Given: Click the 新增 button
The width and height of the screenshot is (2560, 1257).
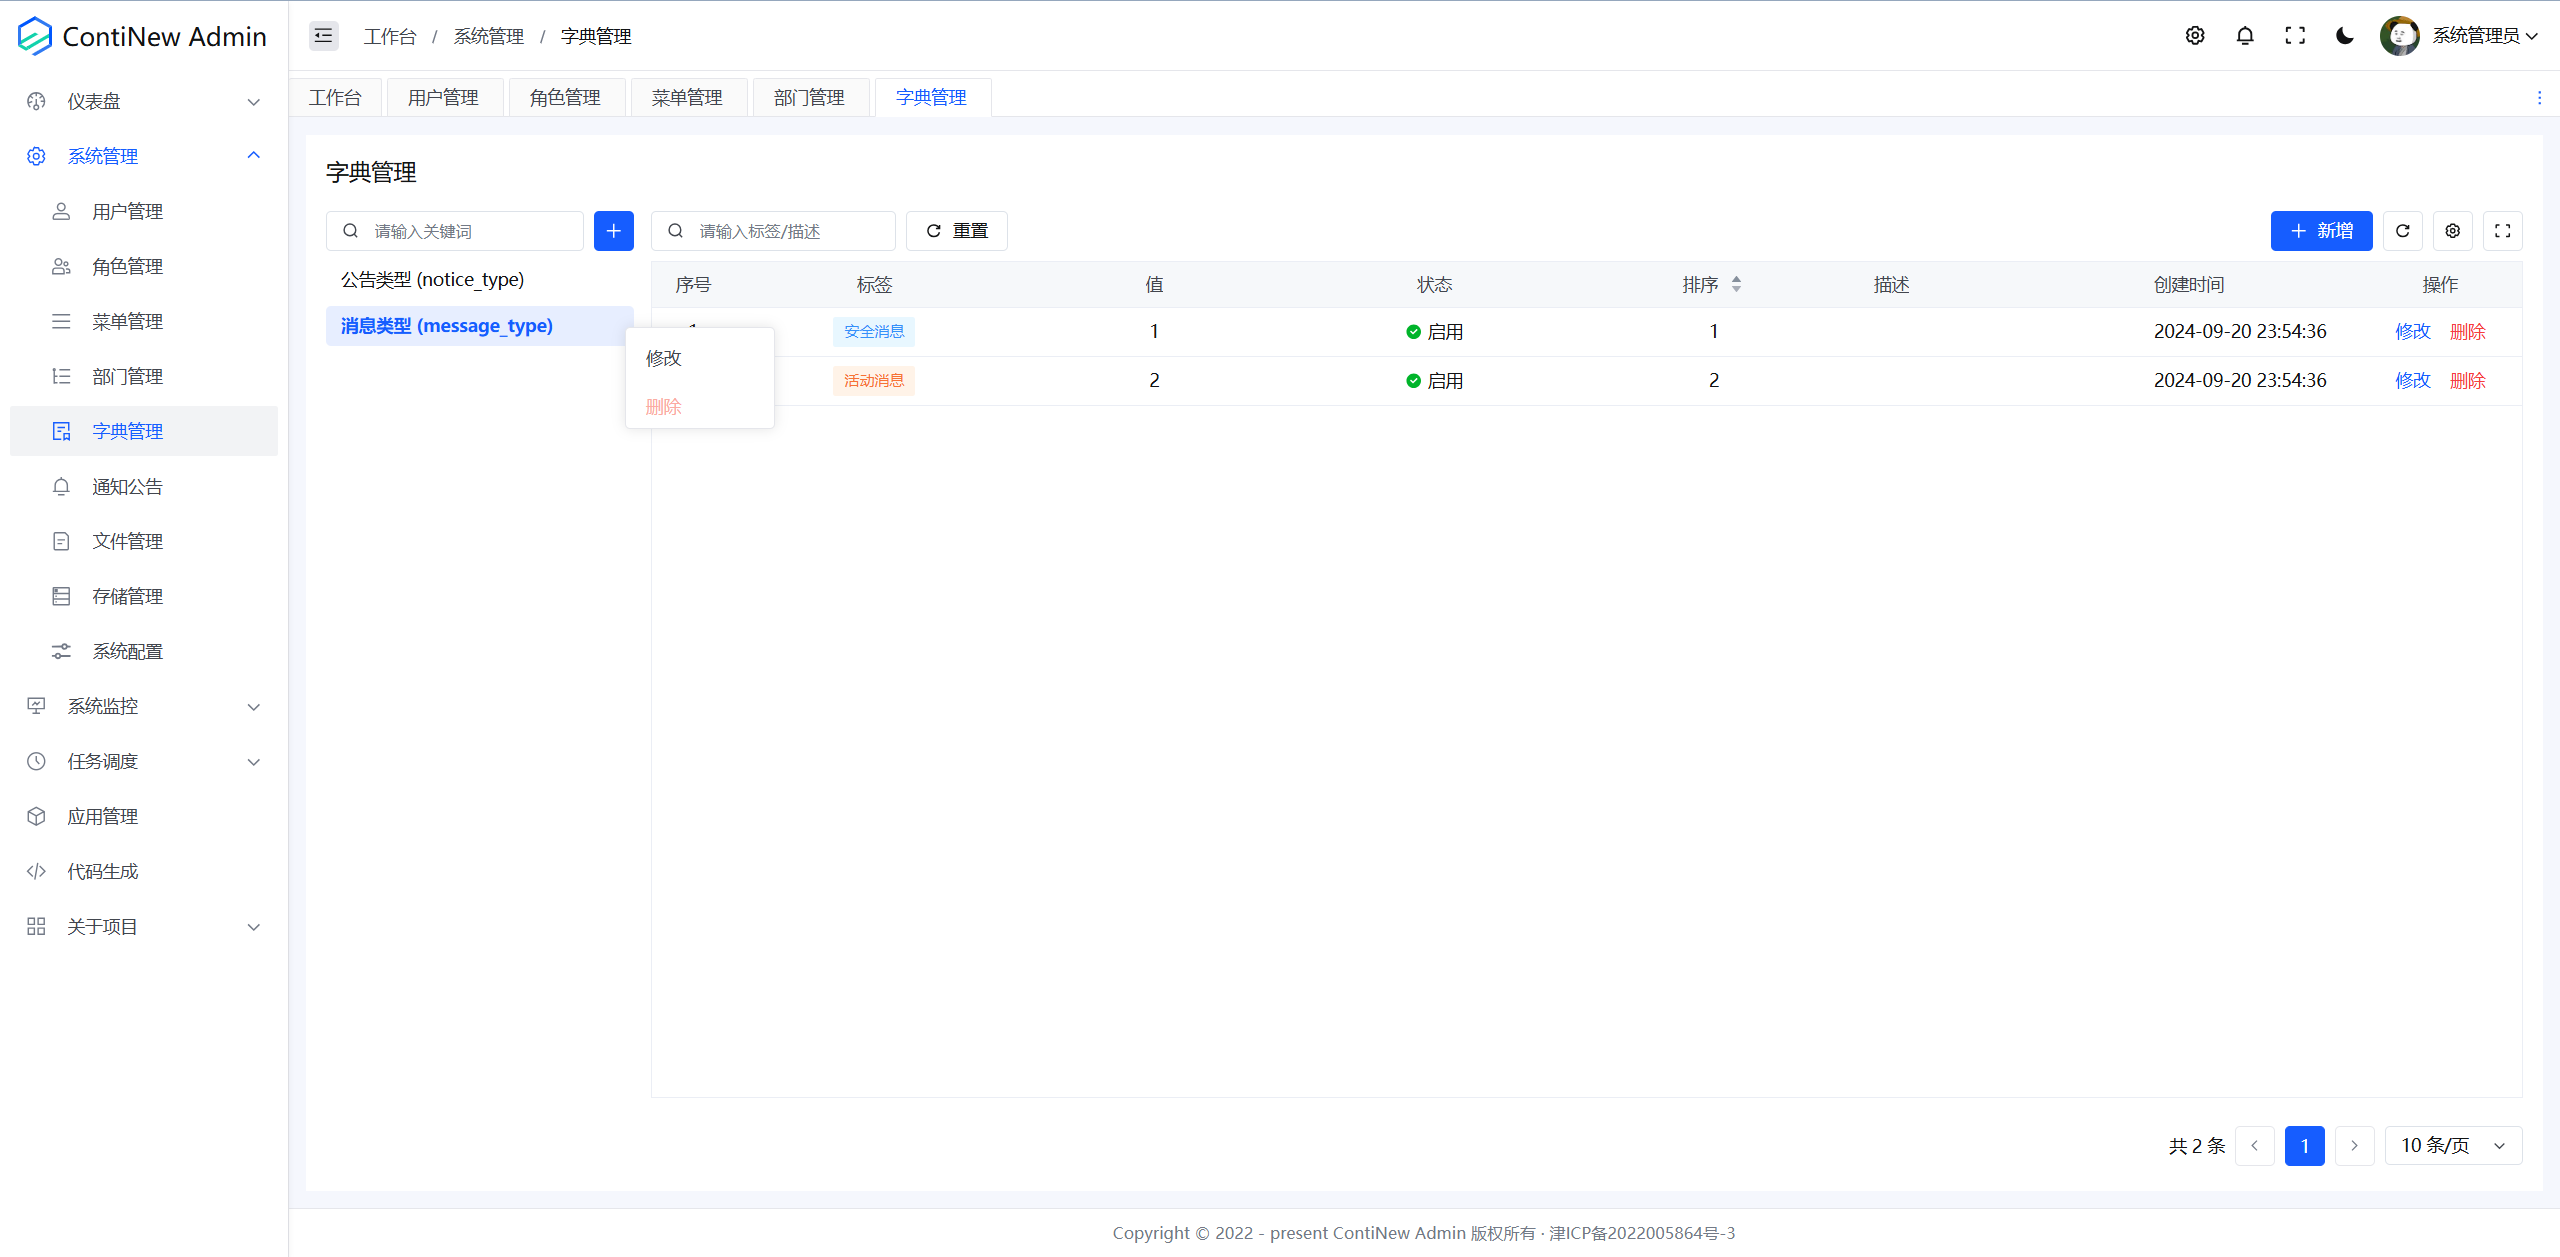Looking at the screenshot, I should tap(2321, 231).
